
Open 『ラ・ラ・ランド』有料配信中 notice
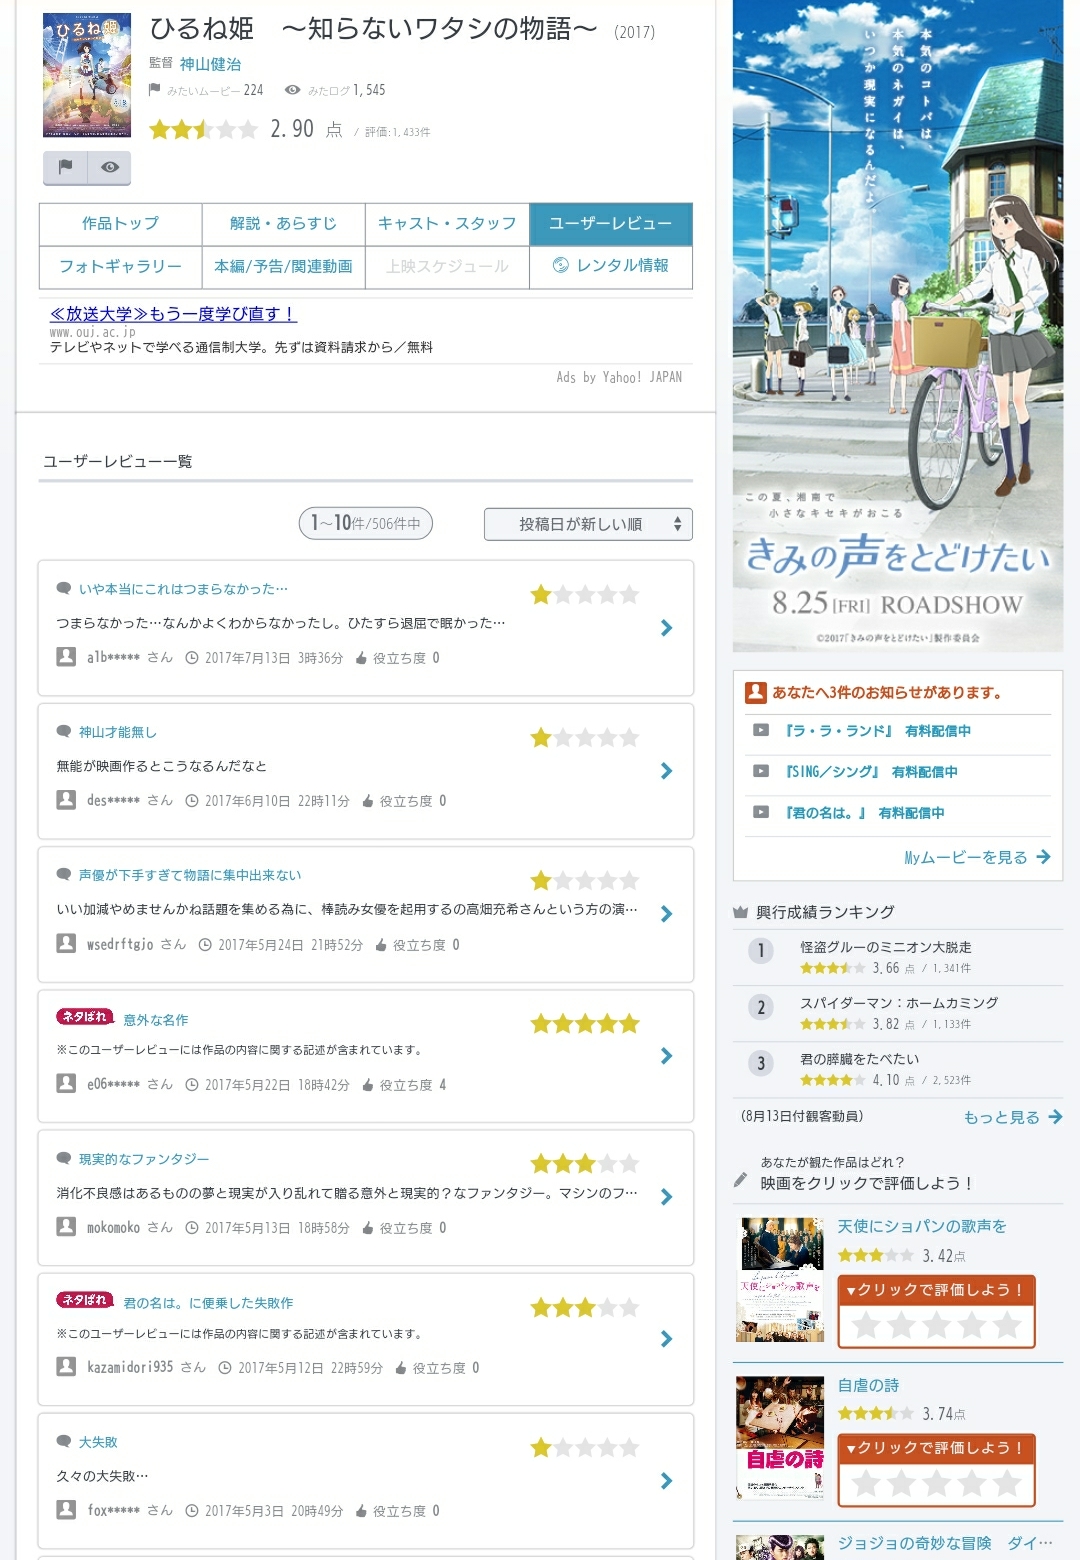coord(878,731)
